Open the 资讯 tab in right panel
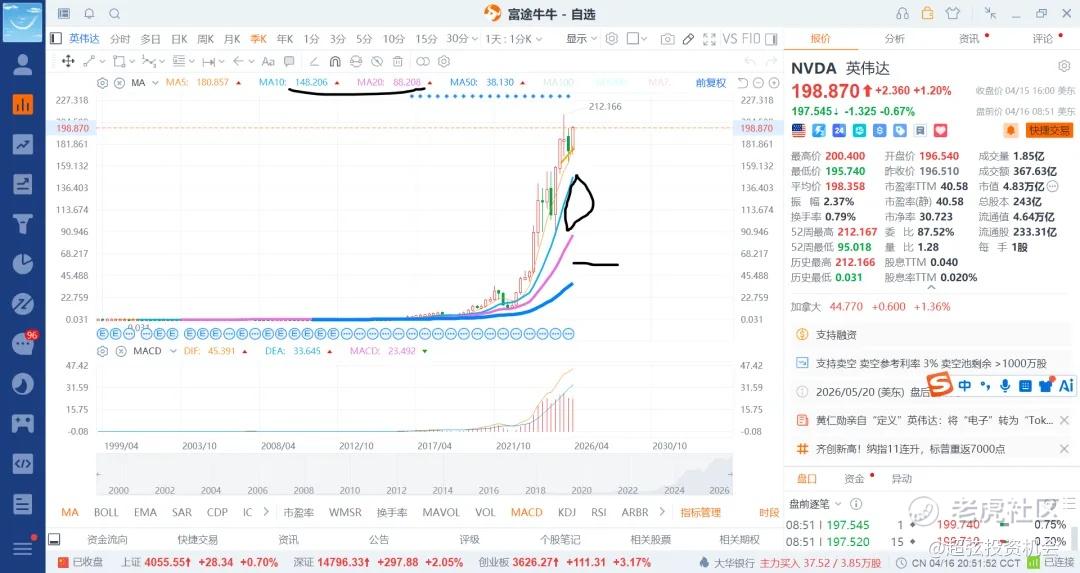 pyautogui.click(x=969, y=39)
